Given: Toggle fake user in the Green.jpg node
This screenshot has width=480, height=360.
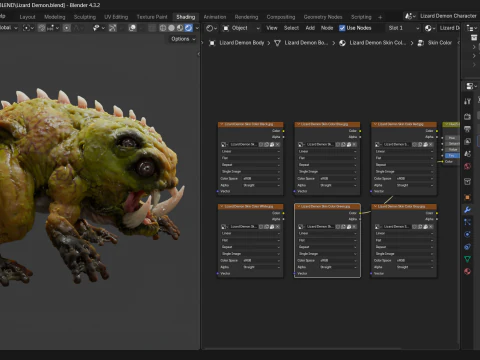Looking at the screenshot, I should pyautogui.click(x=338, y=227).
